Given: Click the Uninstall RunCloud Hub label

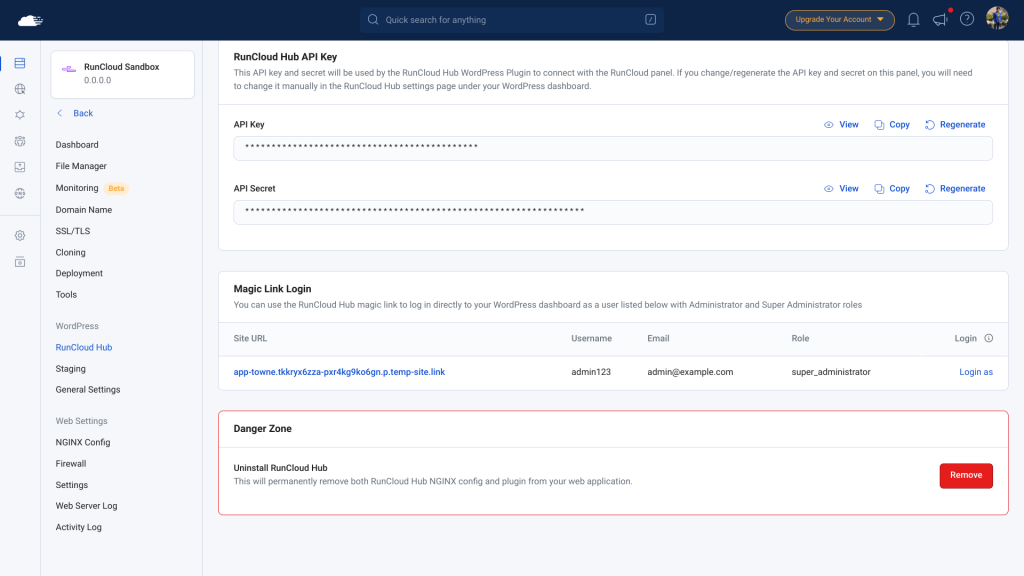Looking at the screenshot, I should 281,468.
